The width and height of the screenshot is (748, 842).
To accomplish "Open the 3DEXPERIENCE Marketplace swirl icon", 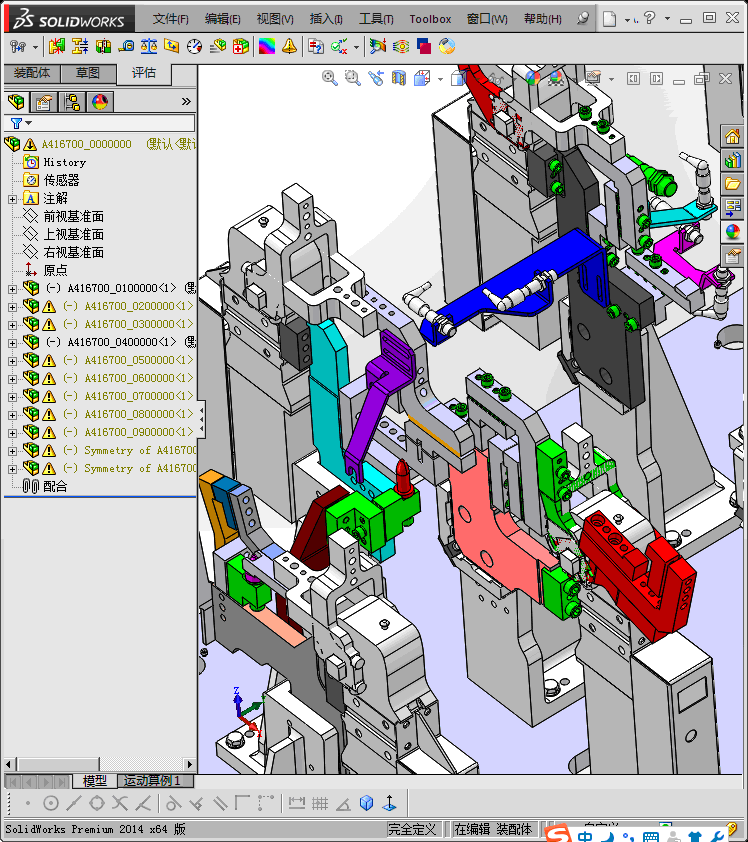I will [x=447, y=47].
